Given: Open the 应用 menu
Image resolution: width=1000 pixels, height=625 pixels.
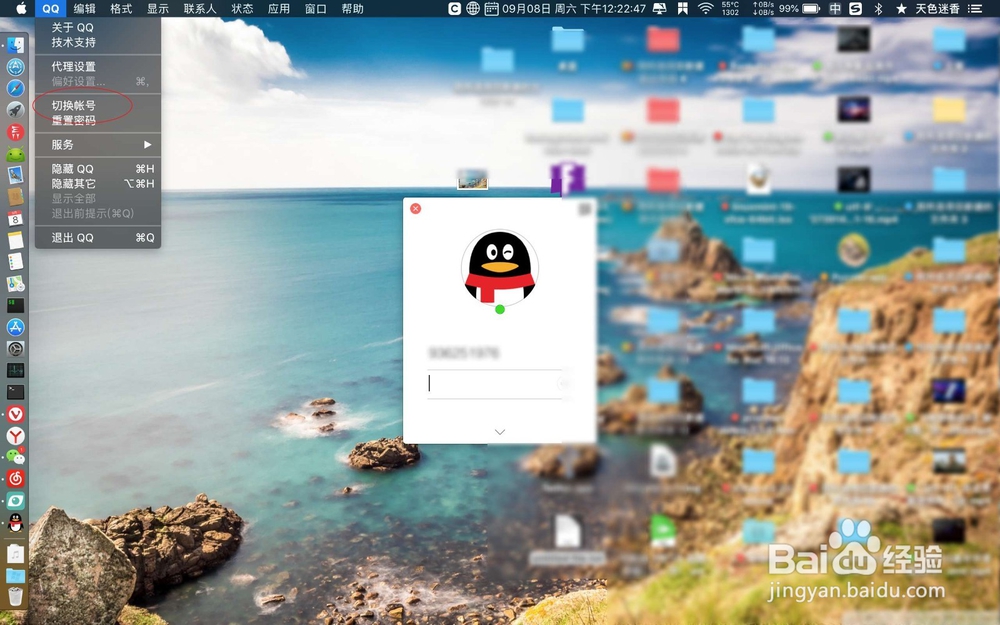Looking at the screenshot, I should (x=279, y=8).
